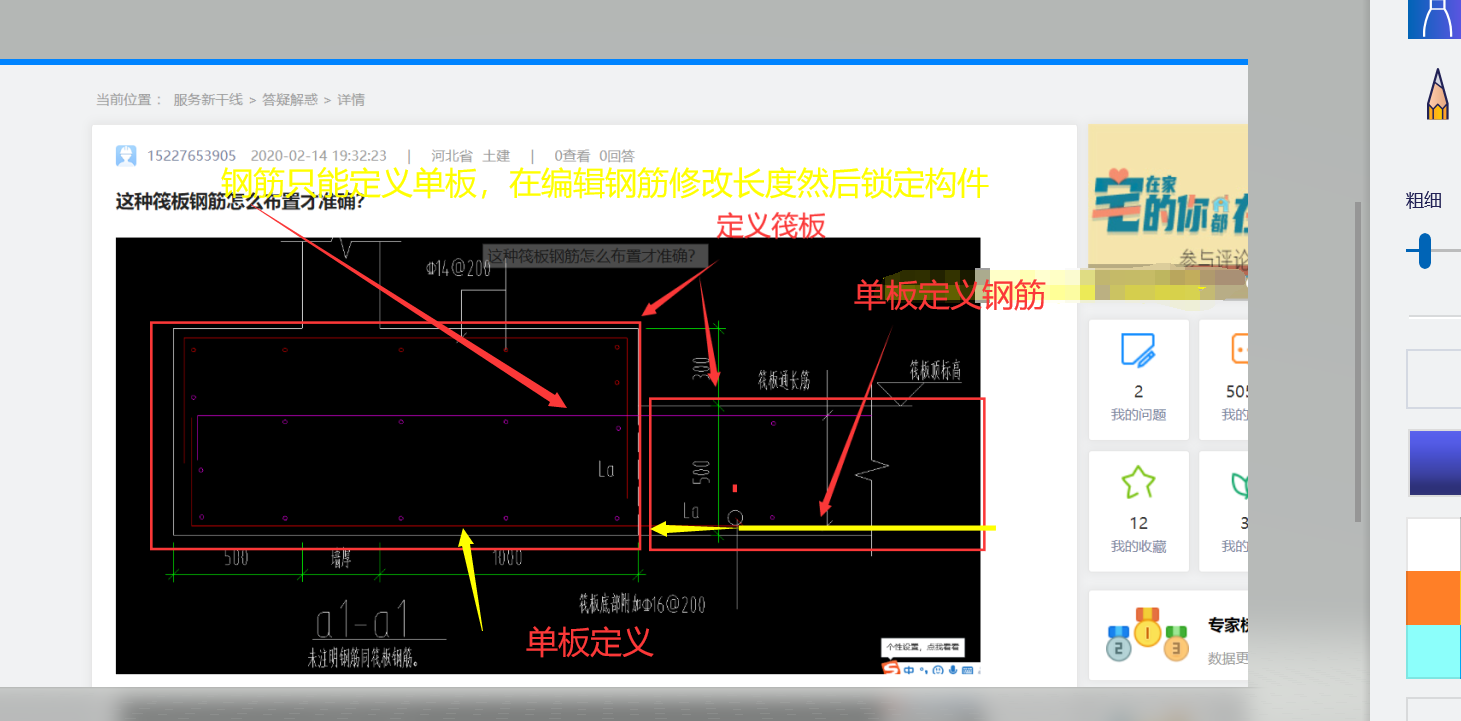The image size is (1461, 721).
Task: Click post date 2020-02-14 19:32:23
Action: pos(318,156)
